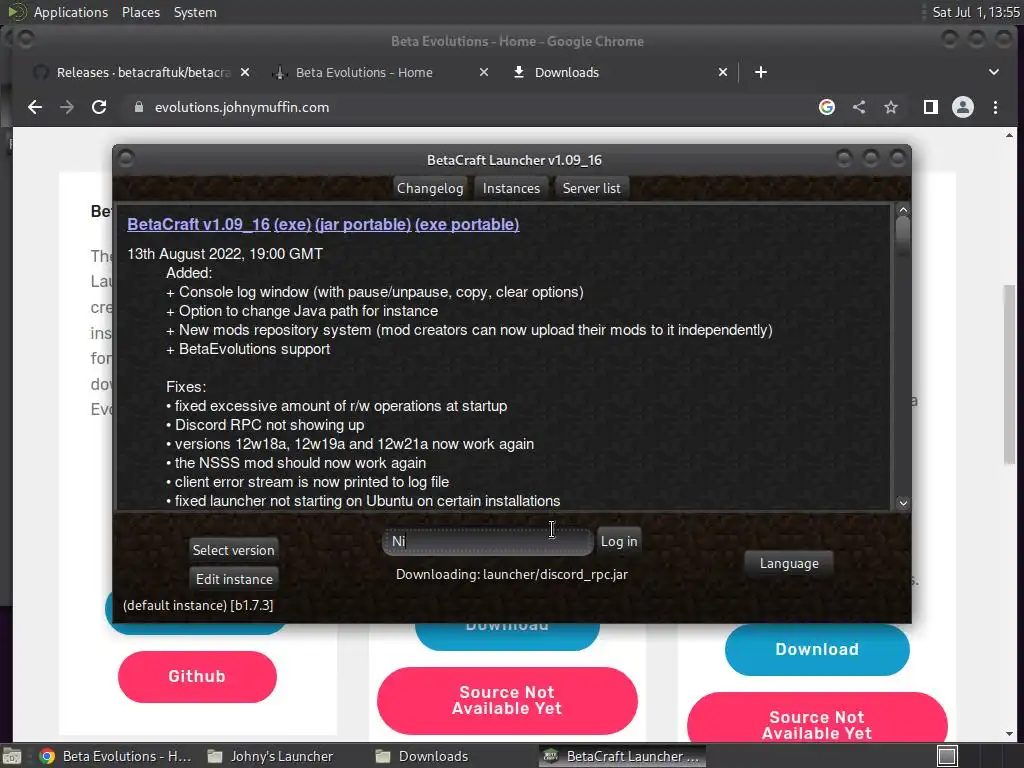Screen dimensions: 1024x768
Task: Click the Select version button
Action: [233, 550]
